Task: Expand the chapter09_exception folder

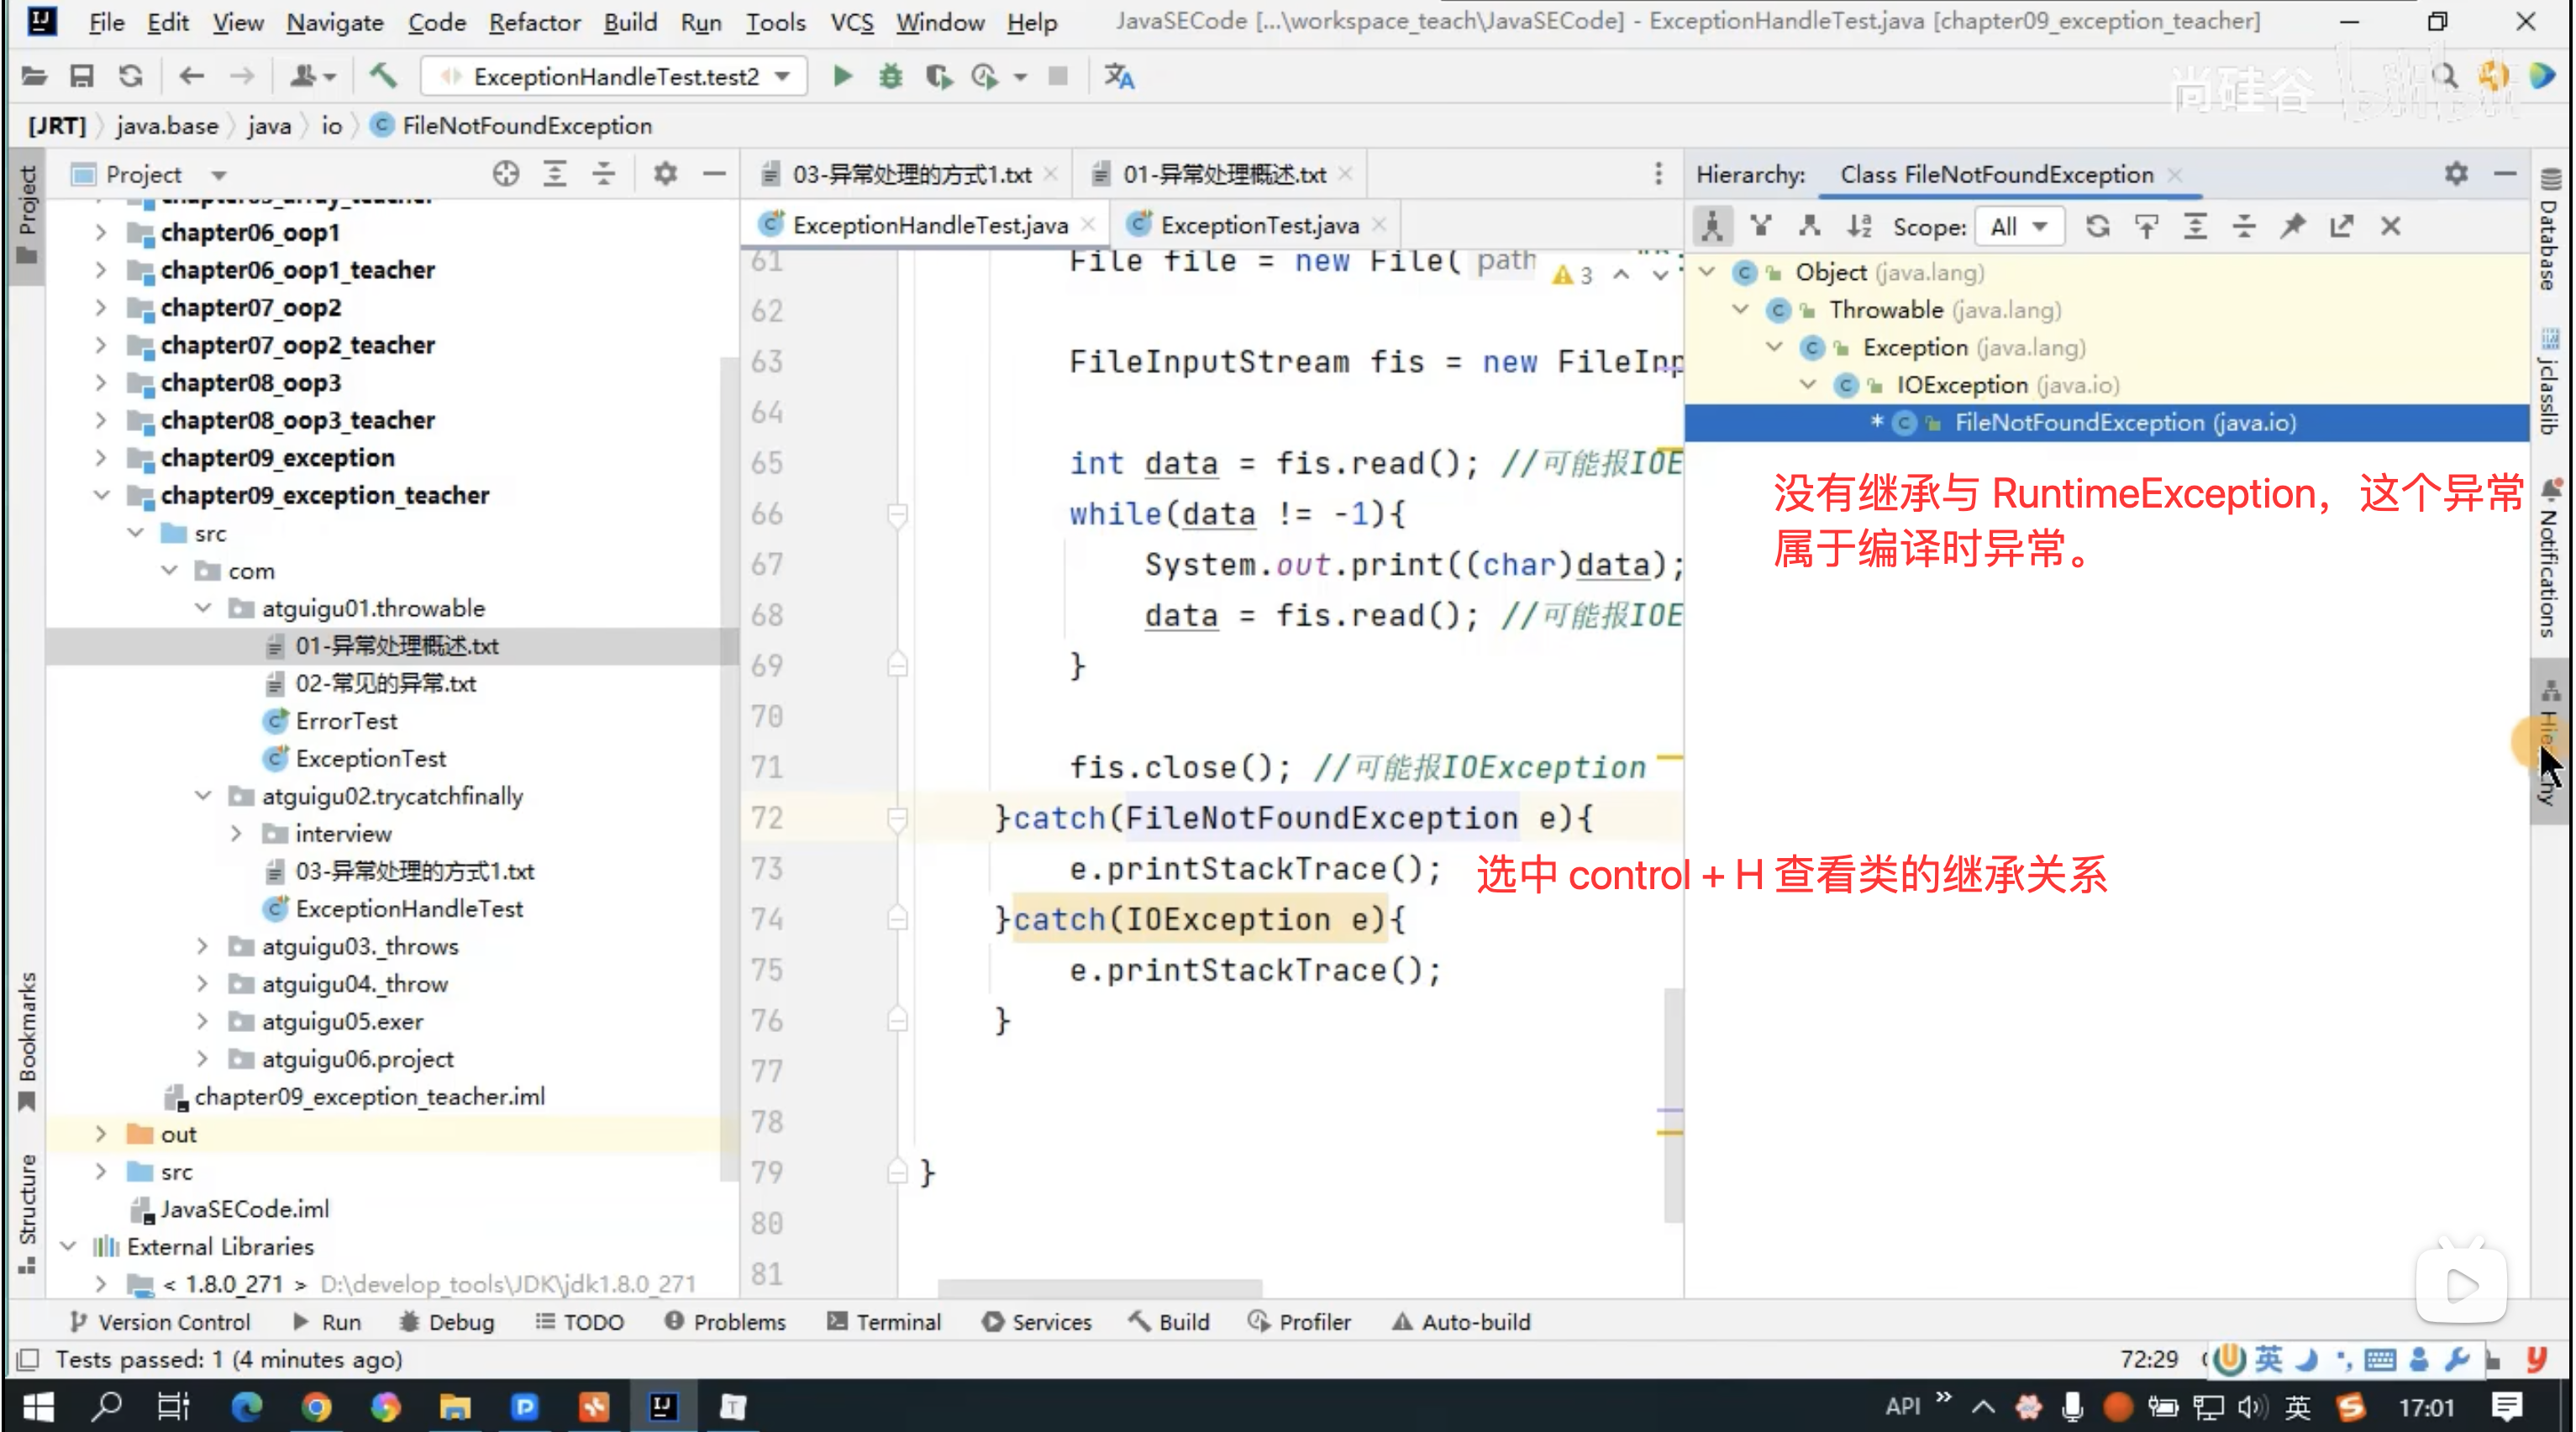Action: [x=101, y=458]
